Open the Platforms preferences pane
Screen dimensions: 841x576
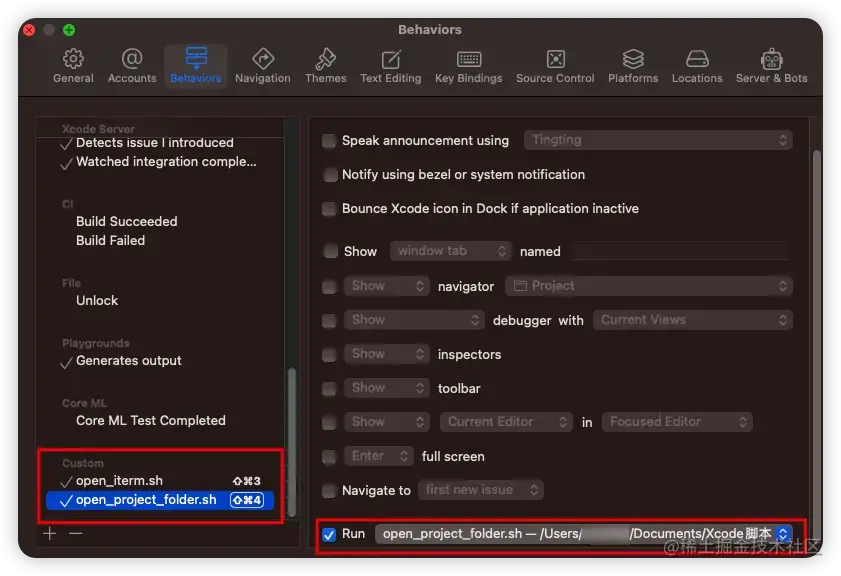(633, 67)
